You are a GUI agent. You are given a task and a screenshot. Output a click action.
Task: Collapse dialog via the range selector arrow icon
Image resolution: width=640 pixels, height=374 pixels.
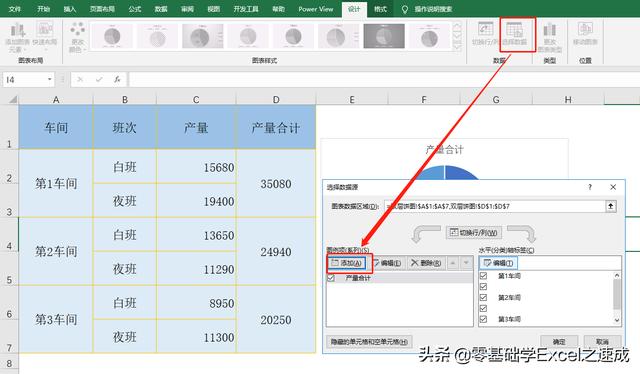click(611, 206)
